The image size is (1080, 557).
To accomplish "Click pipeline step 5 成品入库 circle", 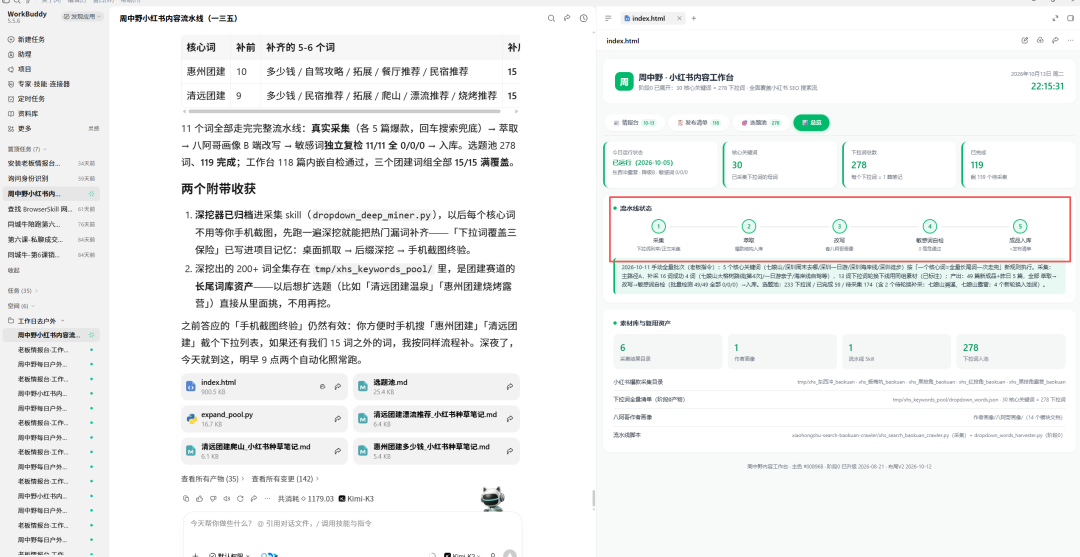I will coord(1020,226).
